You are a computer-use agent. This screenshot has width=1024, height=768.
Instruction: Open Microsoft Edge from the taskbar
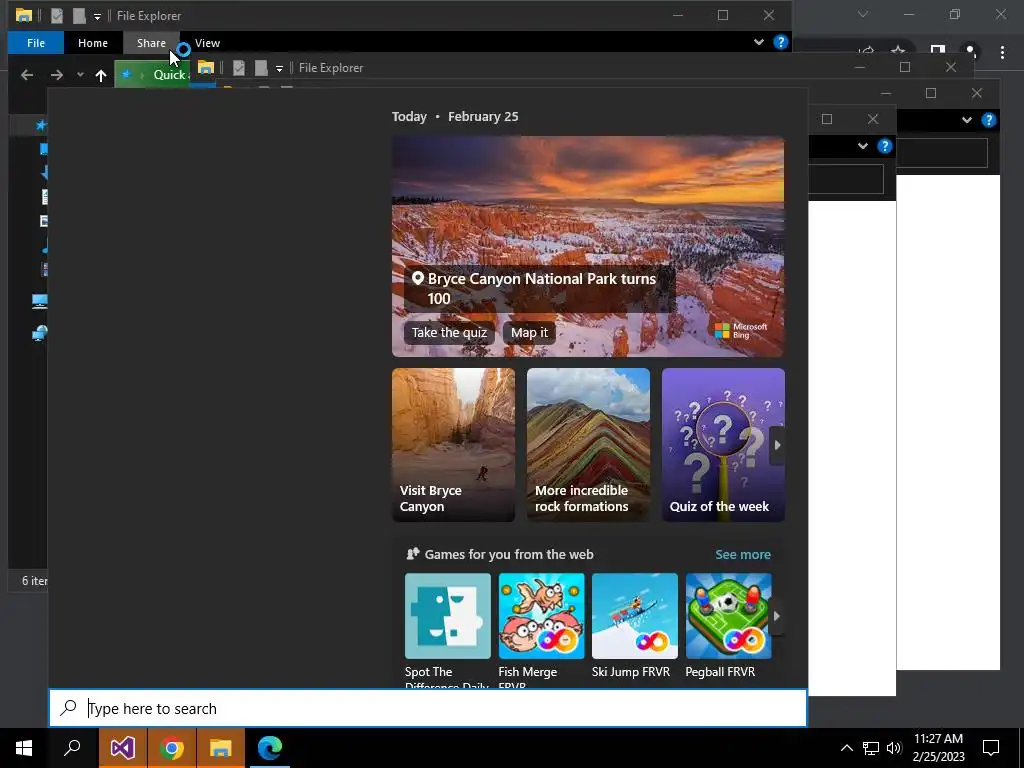pyautogui.click(x=270, y=748)
